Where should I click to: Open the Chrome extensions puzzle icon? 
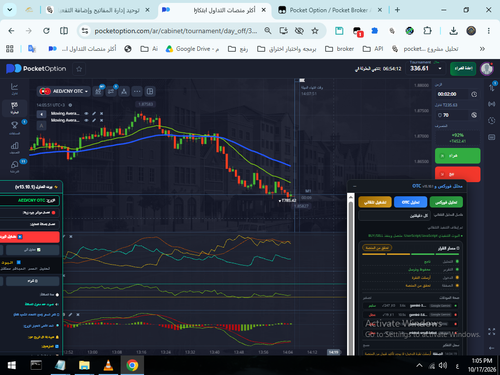[427, 31]
